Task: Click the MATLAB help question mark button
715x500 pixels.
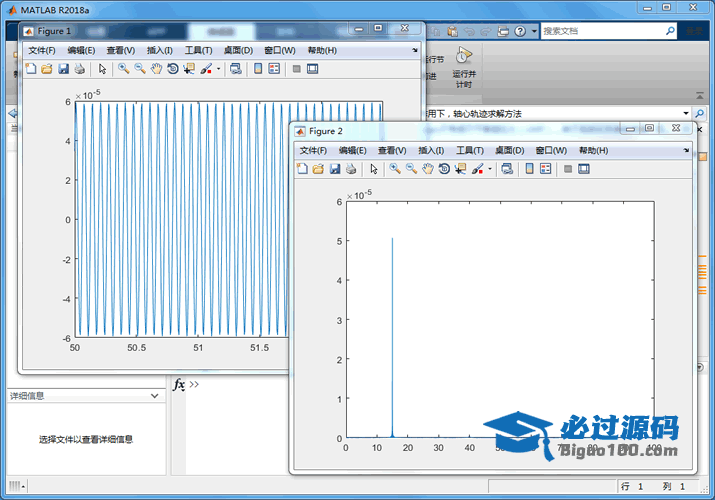Action: tap(520, 31)
